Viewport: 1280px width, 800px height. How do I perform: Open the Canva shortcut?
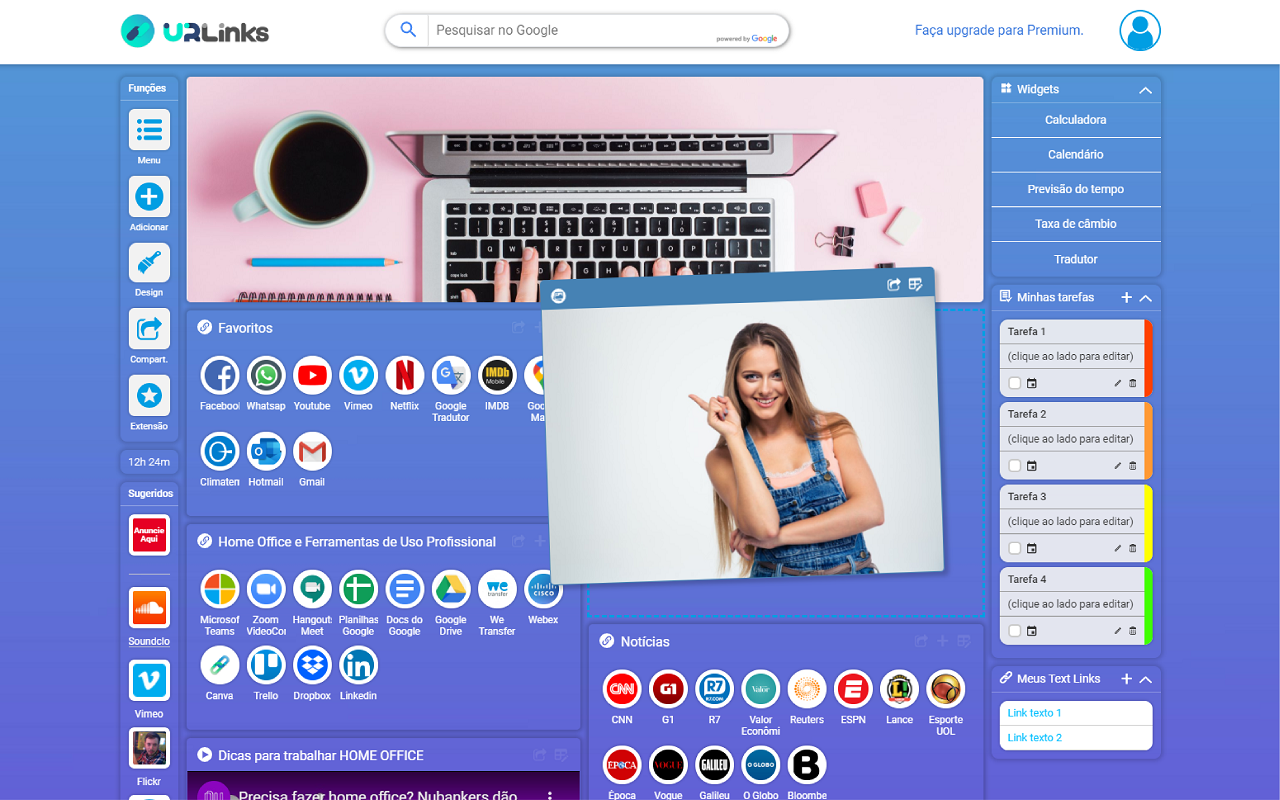pos(220,666)
